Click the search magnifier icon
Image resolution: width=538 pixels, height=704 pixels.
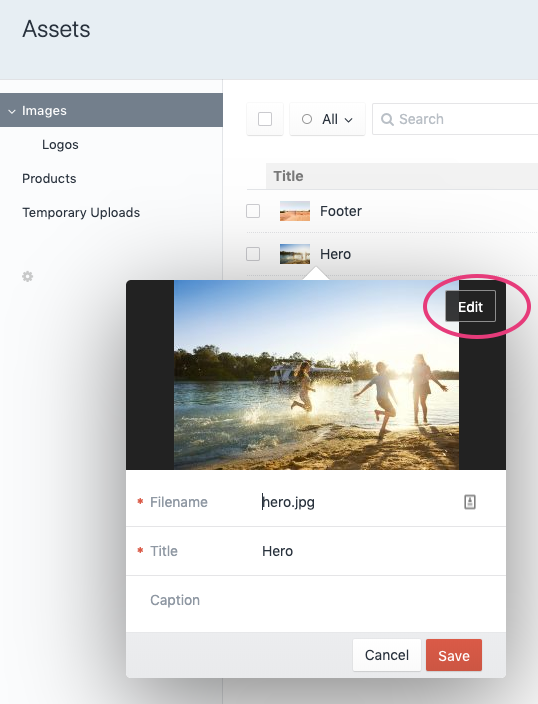tap(387, 119)
